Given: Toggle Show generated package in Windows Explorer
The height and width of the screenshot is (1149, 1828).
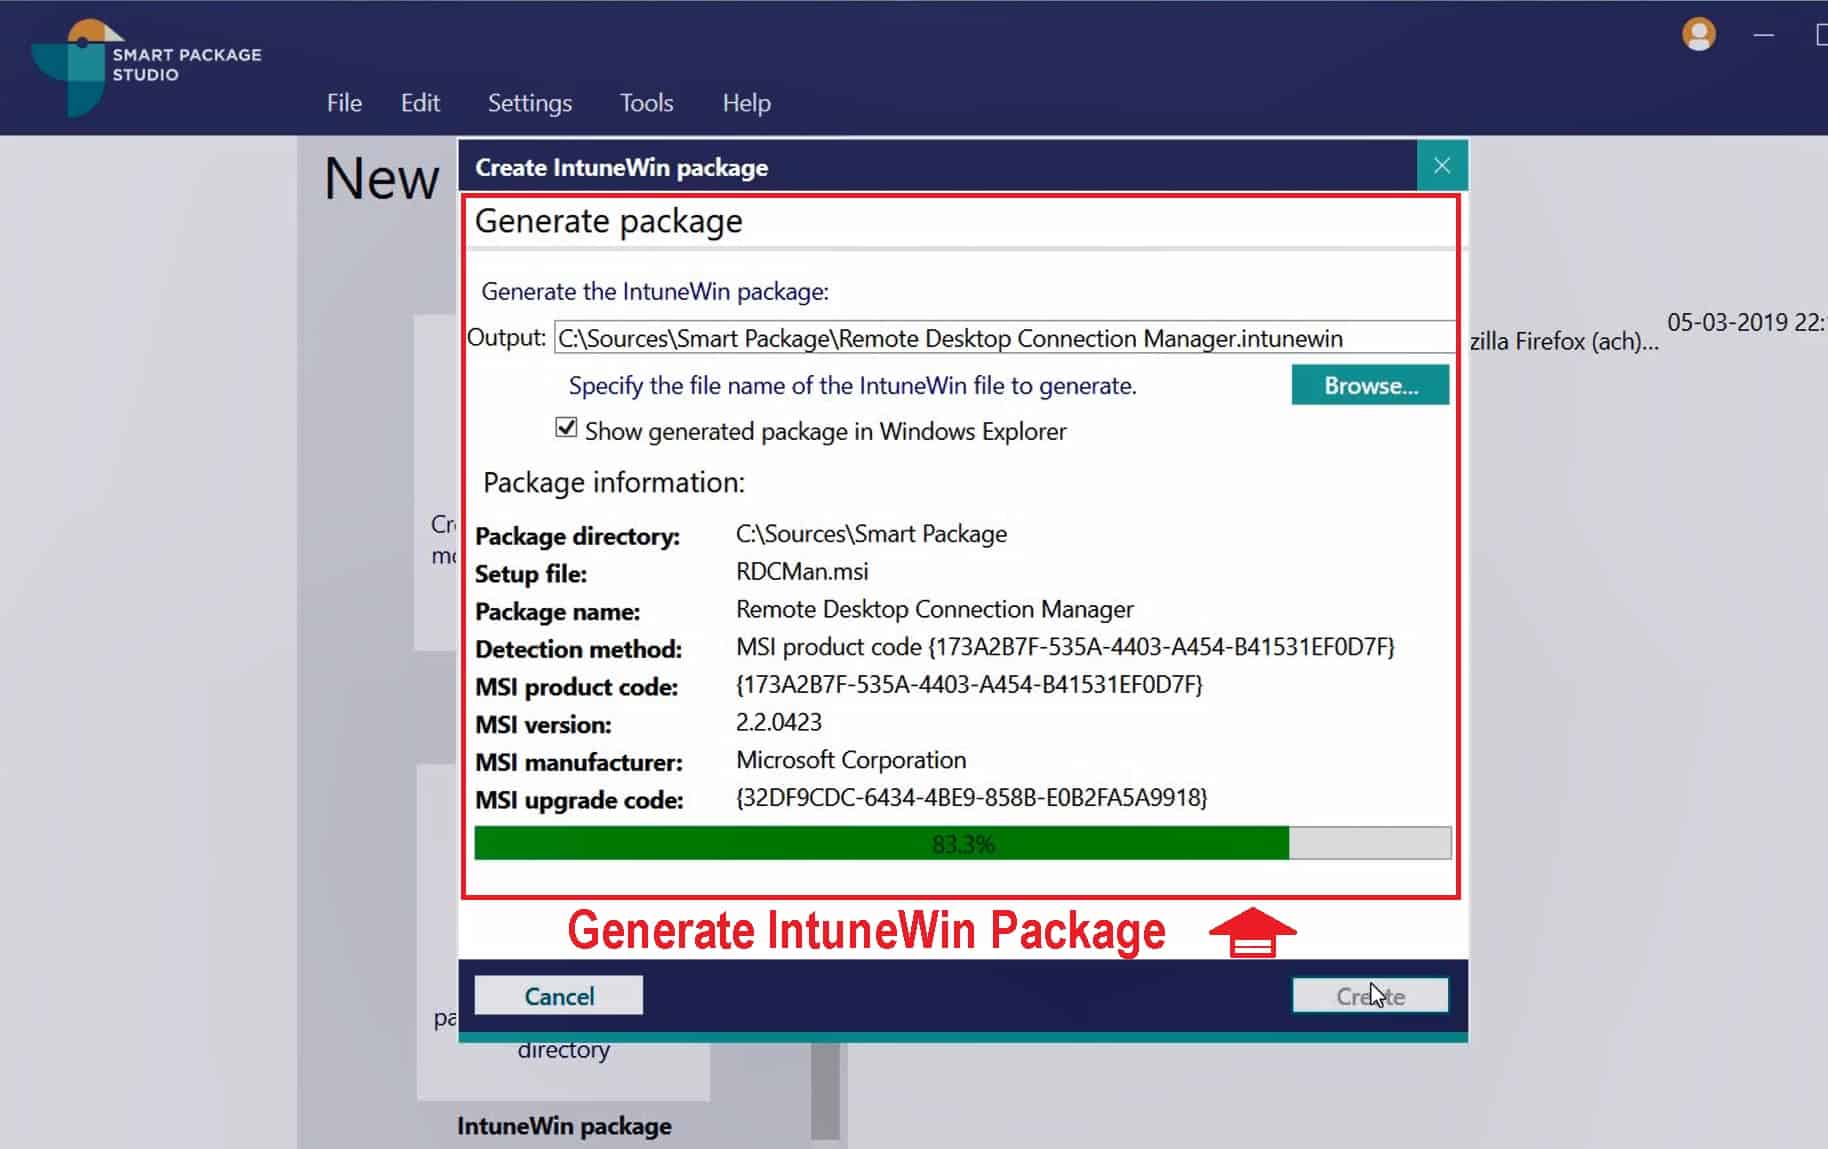Looking at the screenshot, I should click(566, 428).
